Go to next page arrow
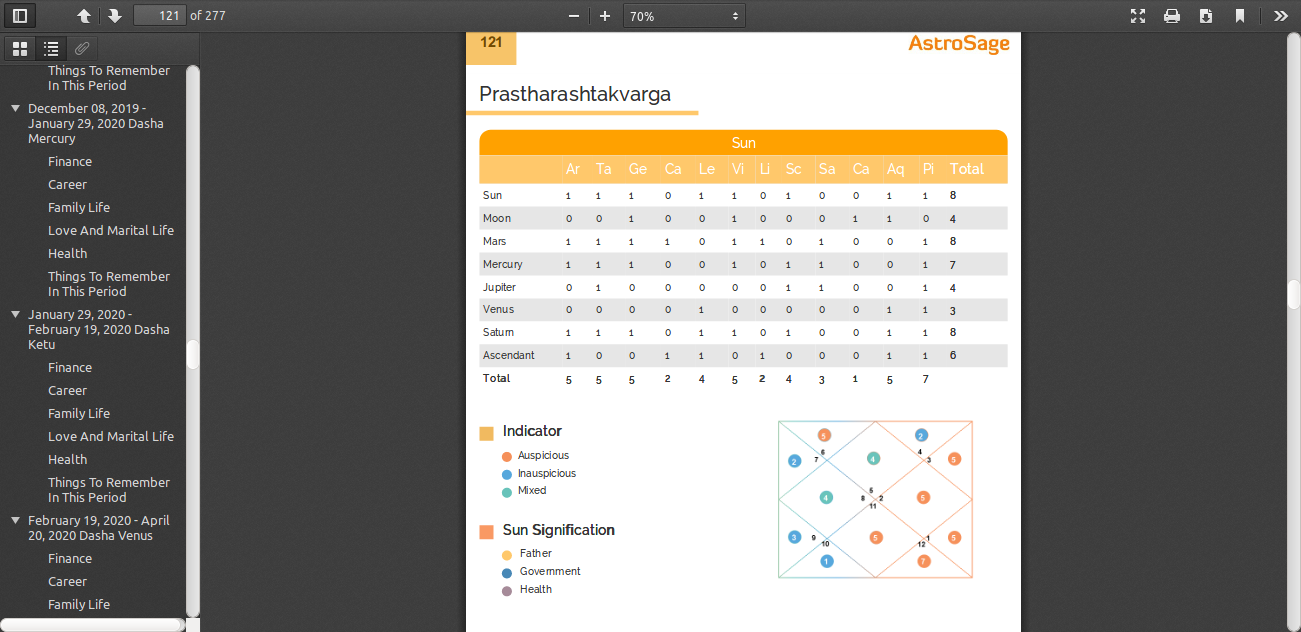 pos(114,16)
